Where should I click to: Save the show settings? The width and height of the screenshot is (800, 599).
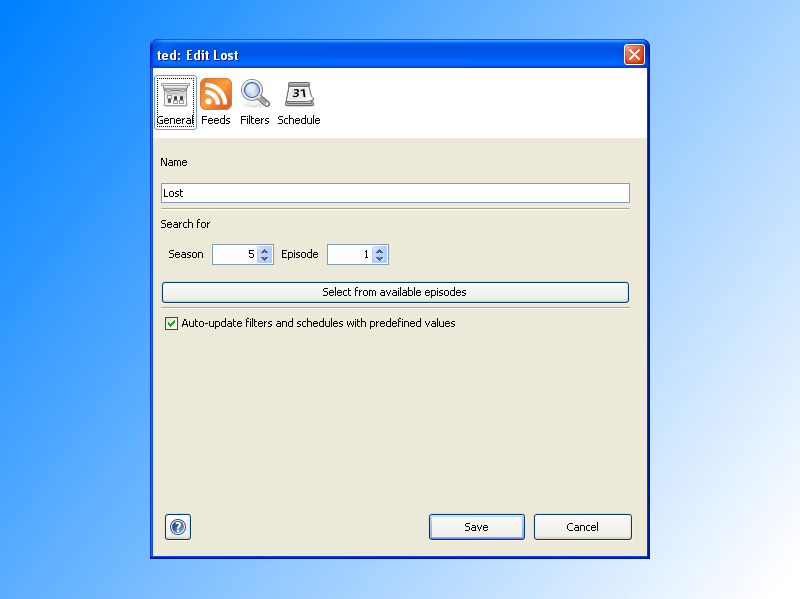[477, 527]
